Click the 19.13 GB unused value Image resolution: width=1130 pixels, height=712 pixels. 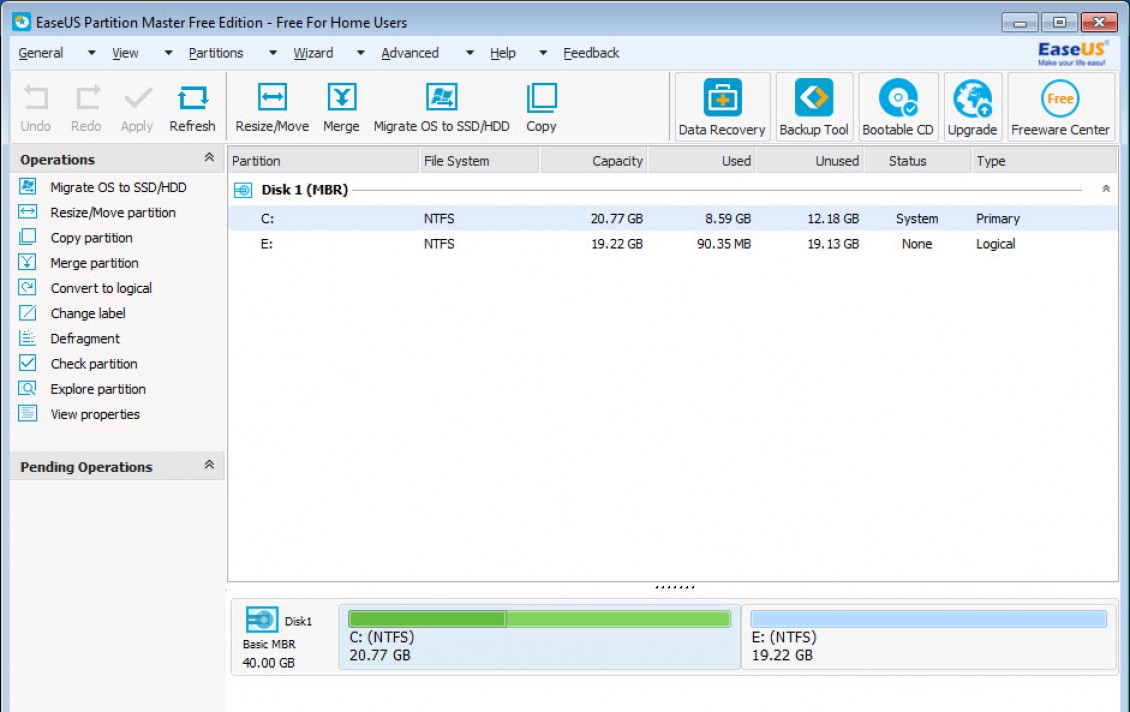click(833, 244)
